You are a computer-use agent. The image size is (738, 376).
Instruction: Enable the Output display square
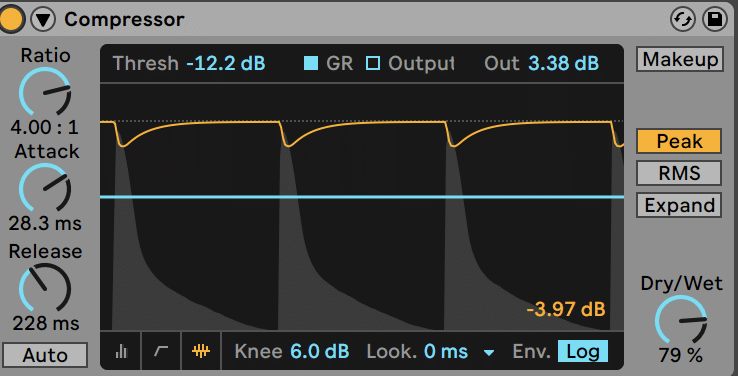pos(373,63)
